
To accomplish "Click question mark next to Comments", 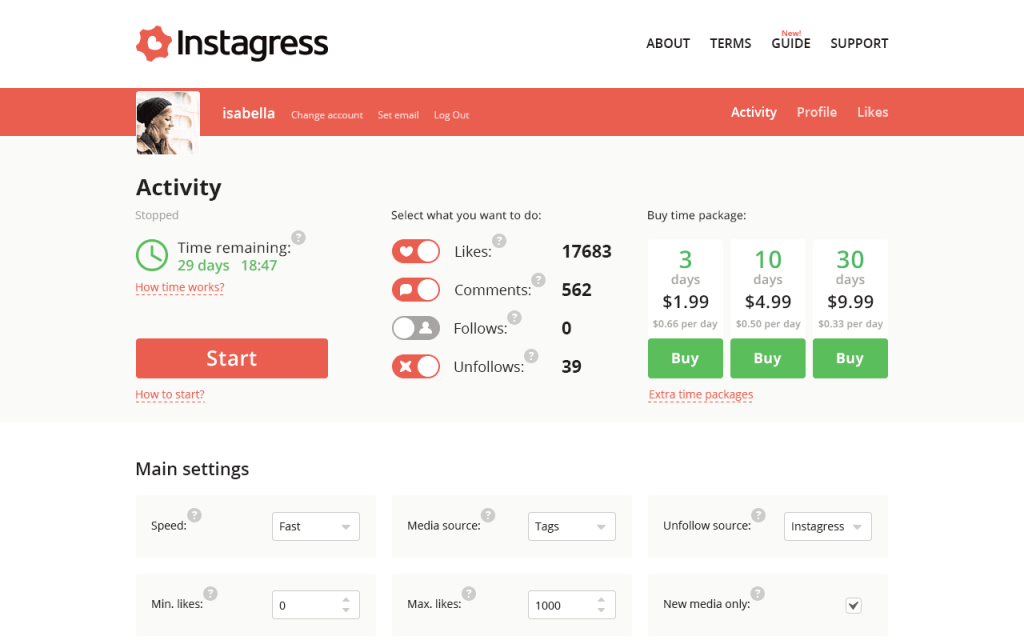I will pyautogui.click(x=538, y=280).
